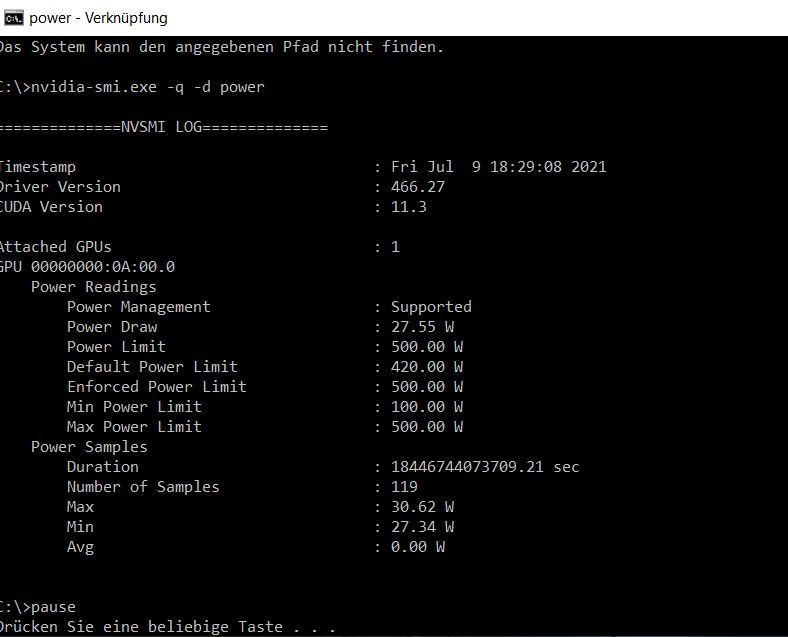Click the Attached GPUs label
Viewport: 788px width, 637px height.
[x=55, y=247]
